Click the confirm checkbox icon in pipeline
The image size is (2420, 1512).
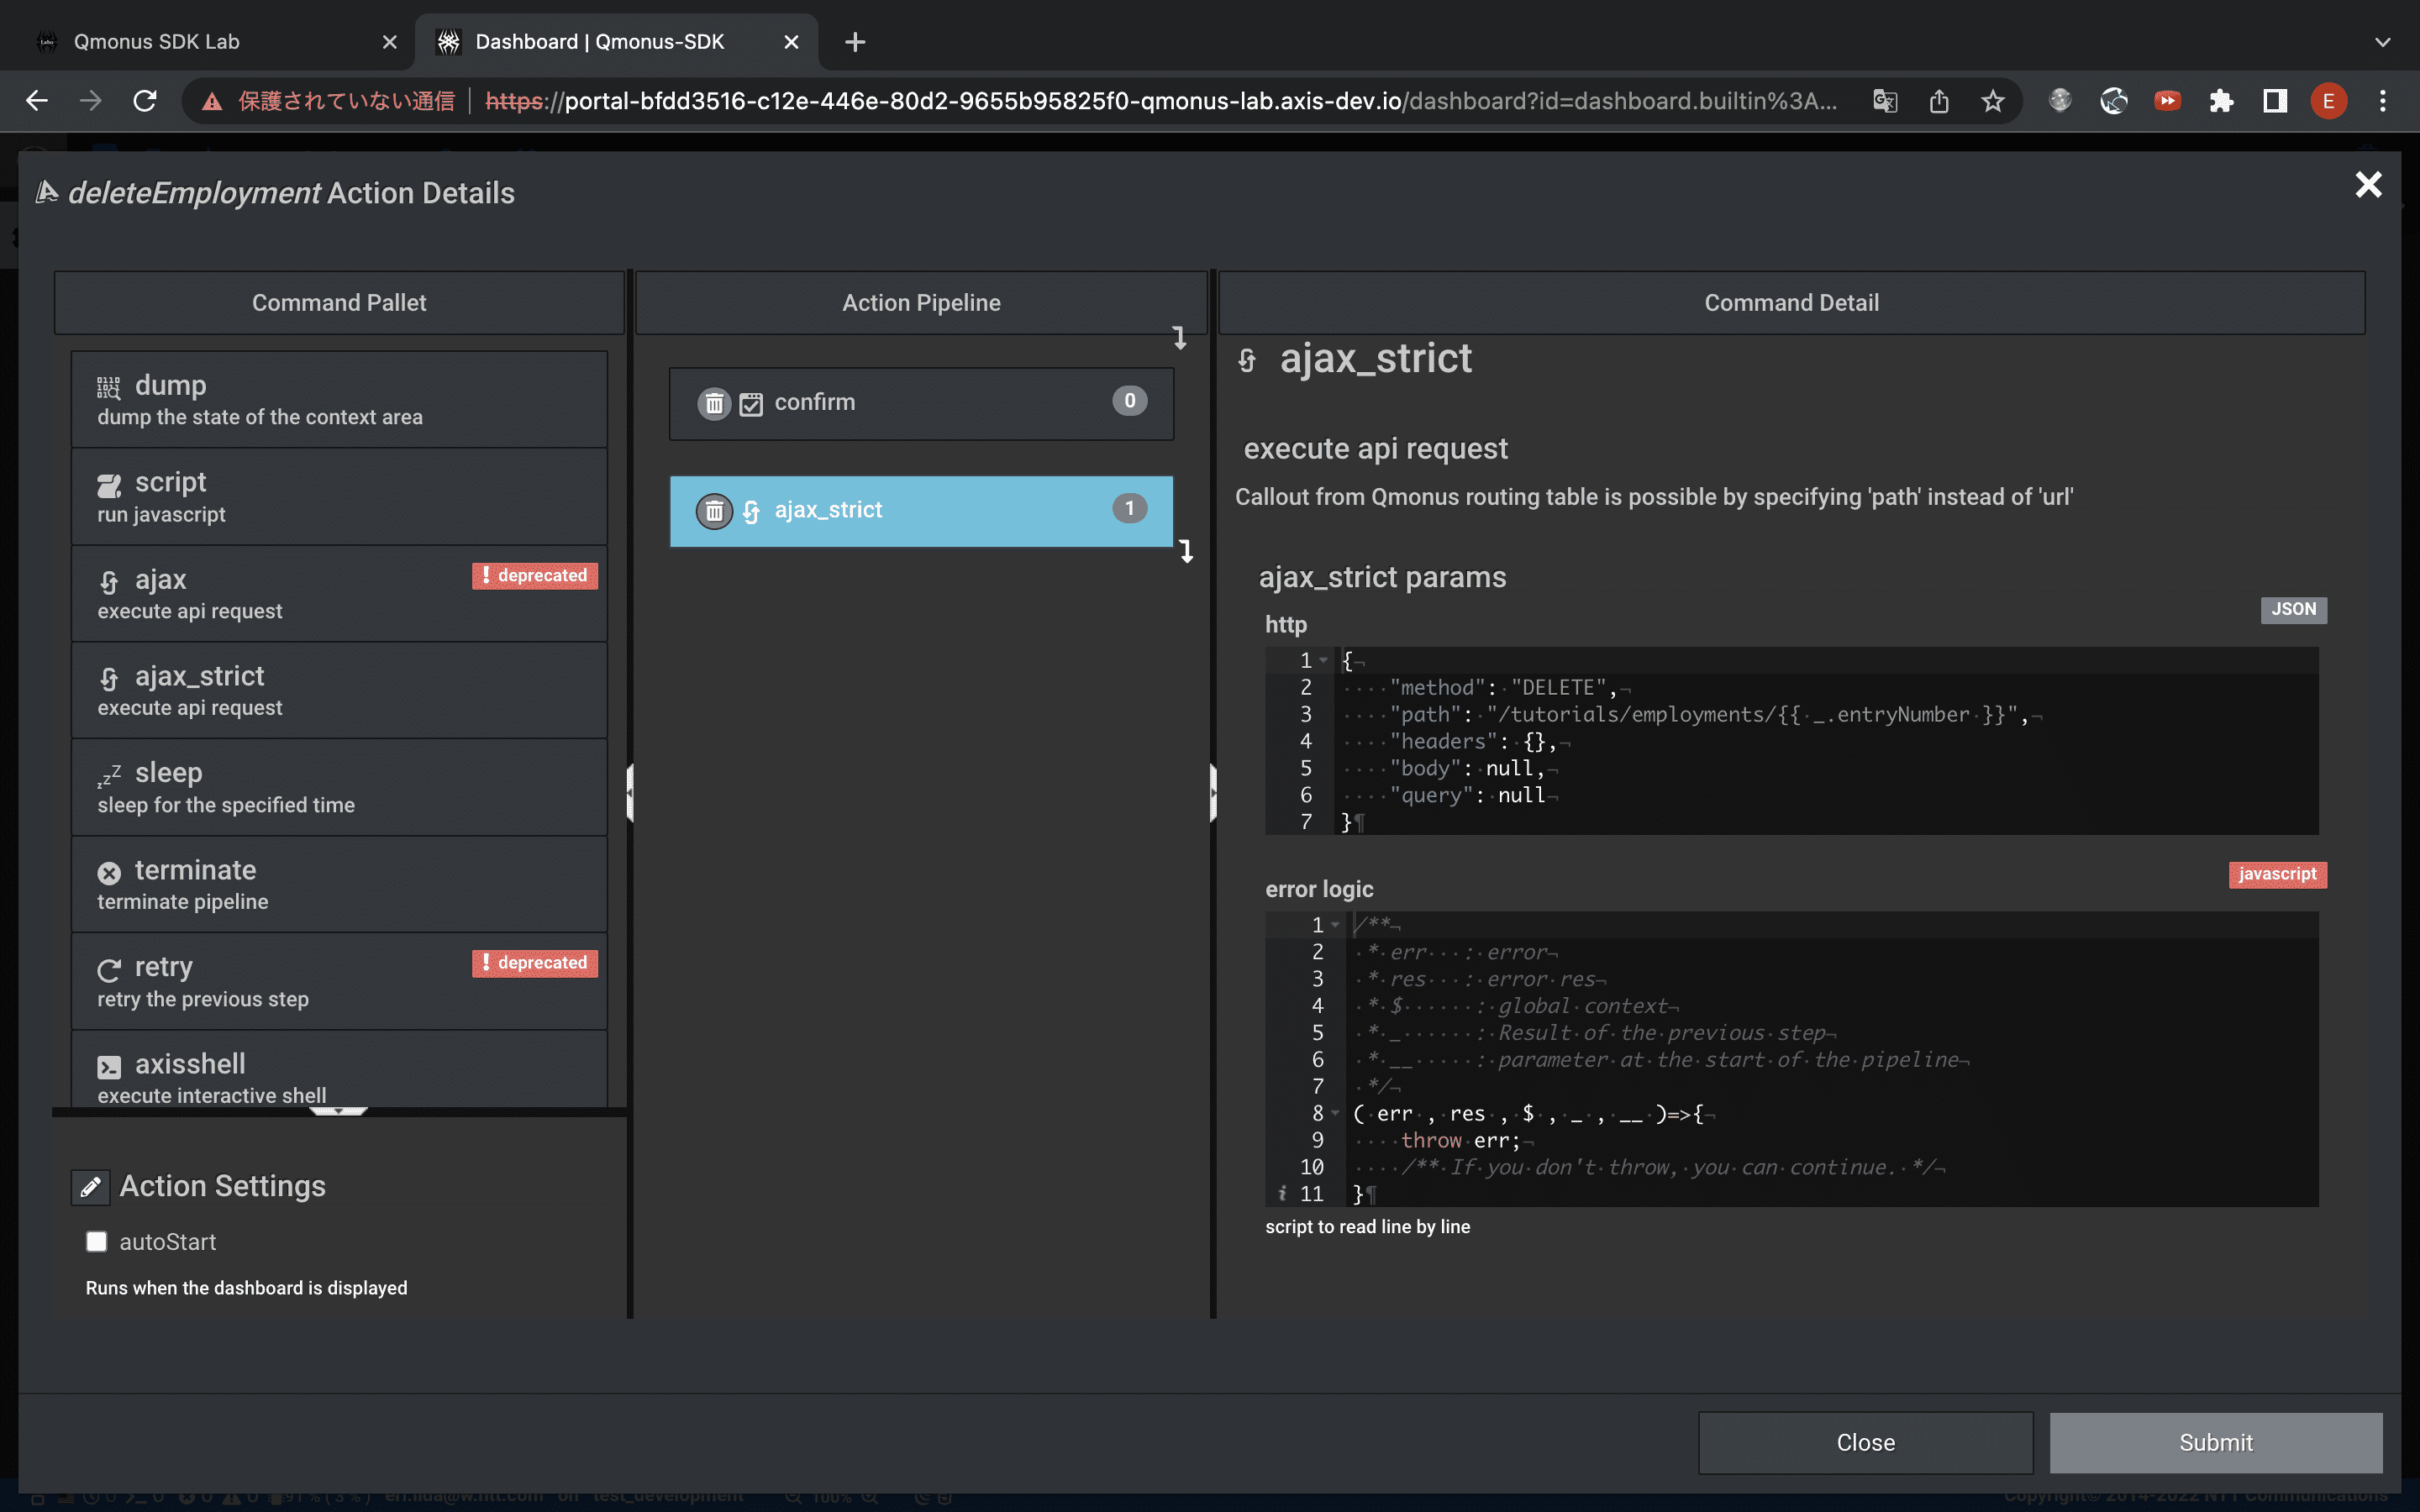click(751, 403)
